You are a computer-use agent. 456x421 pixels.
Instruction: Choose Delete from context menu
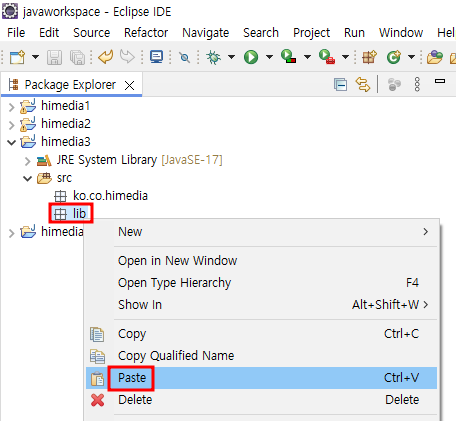(x=261, y=400)
